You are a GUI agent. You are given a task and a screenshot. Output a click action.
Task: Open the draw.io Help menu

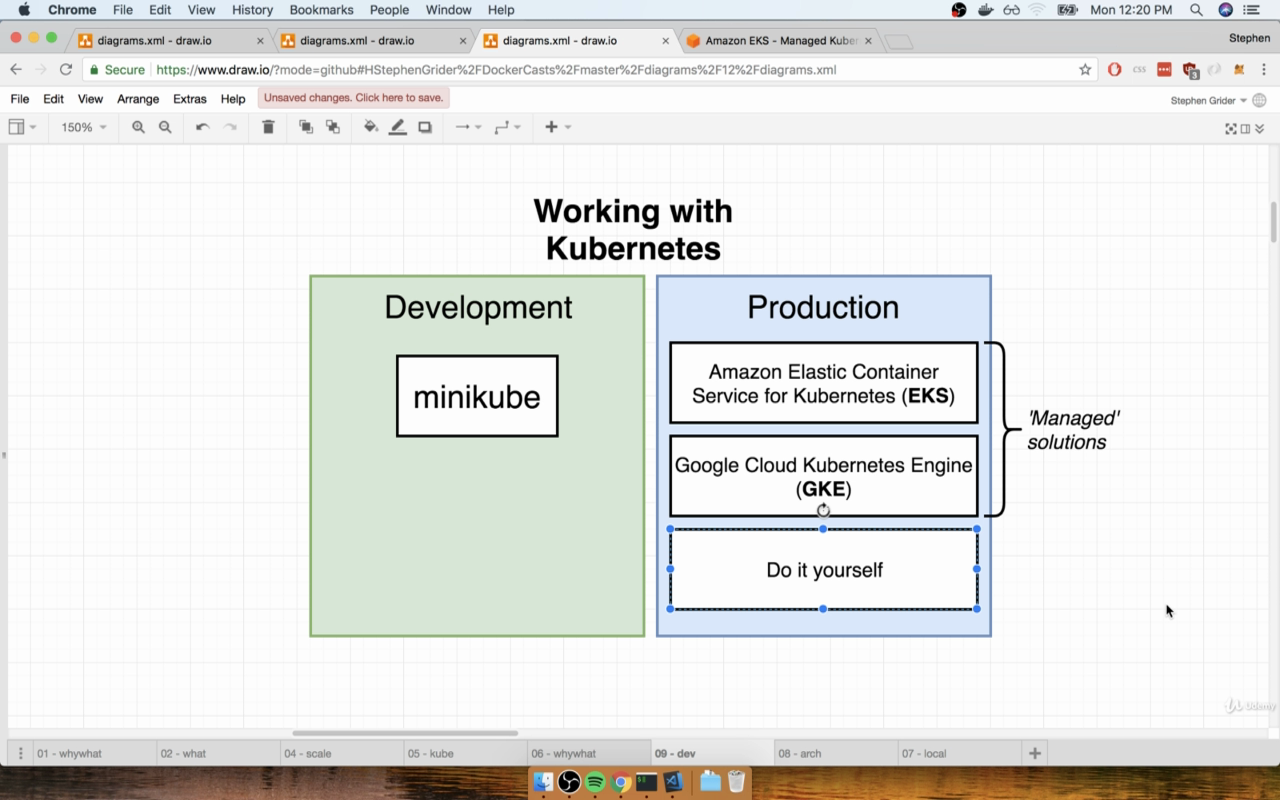pos(233,99)
